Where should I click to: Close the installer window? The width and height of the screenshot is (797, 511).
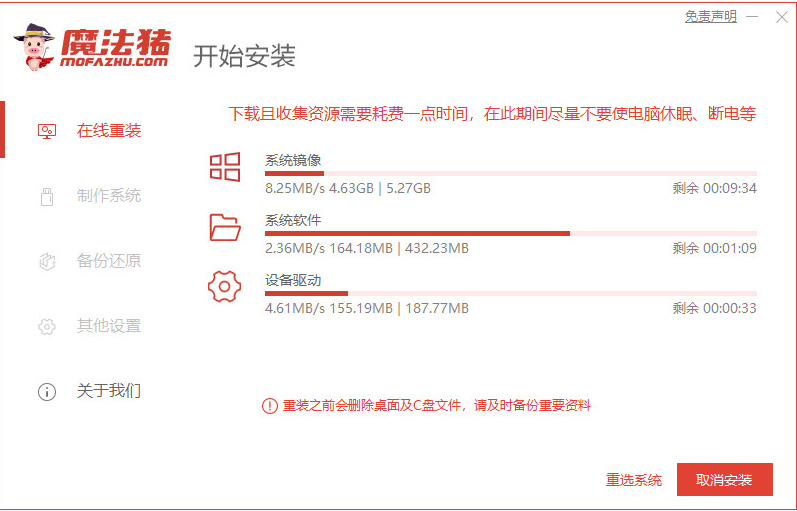point(780,17)
